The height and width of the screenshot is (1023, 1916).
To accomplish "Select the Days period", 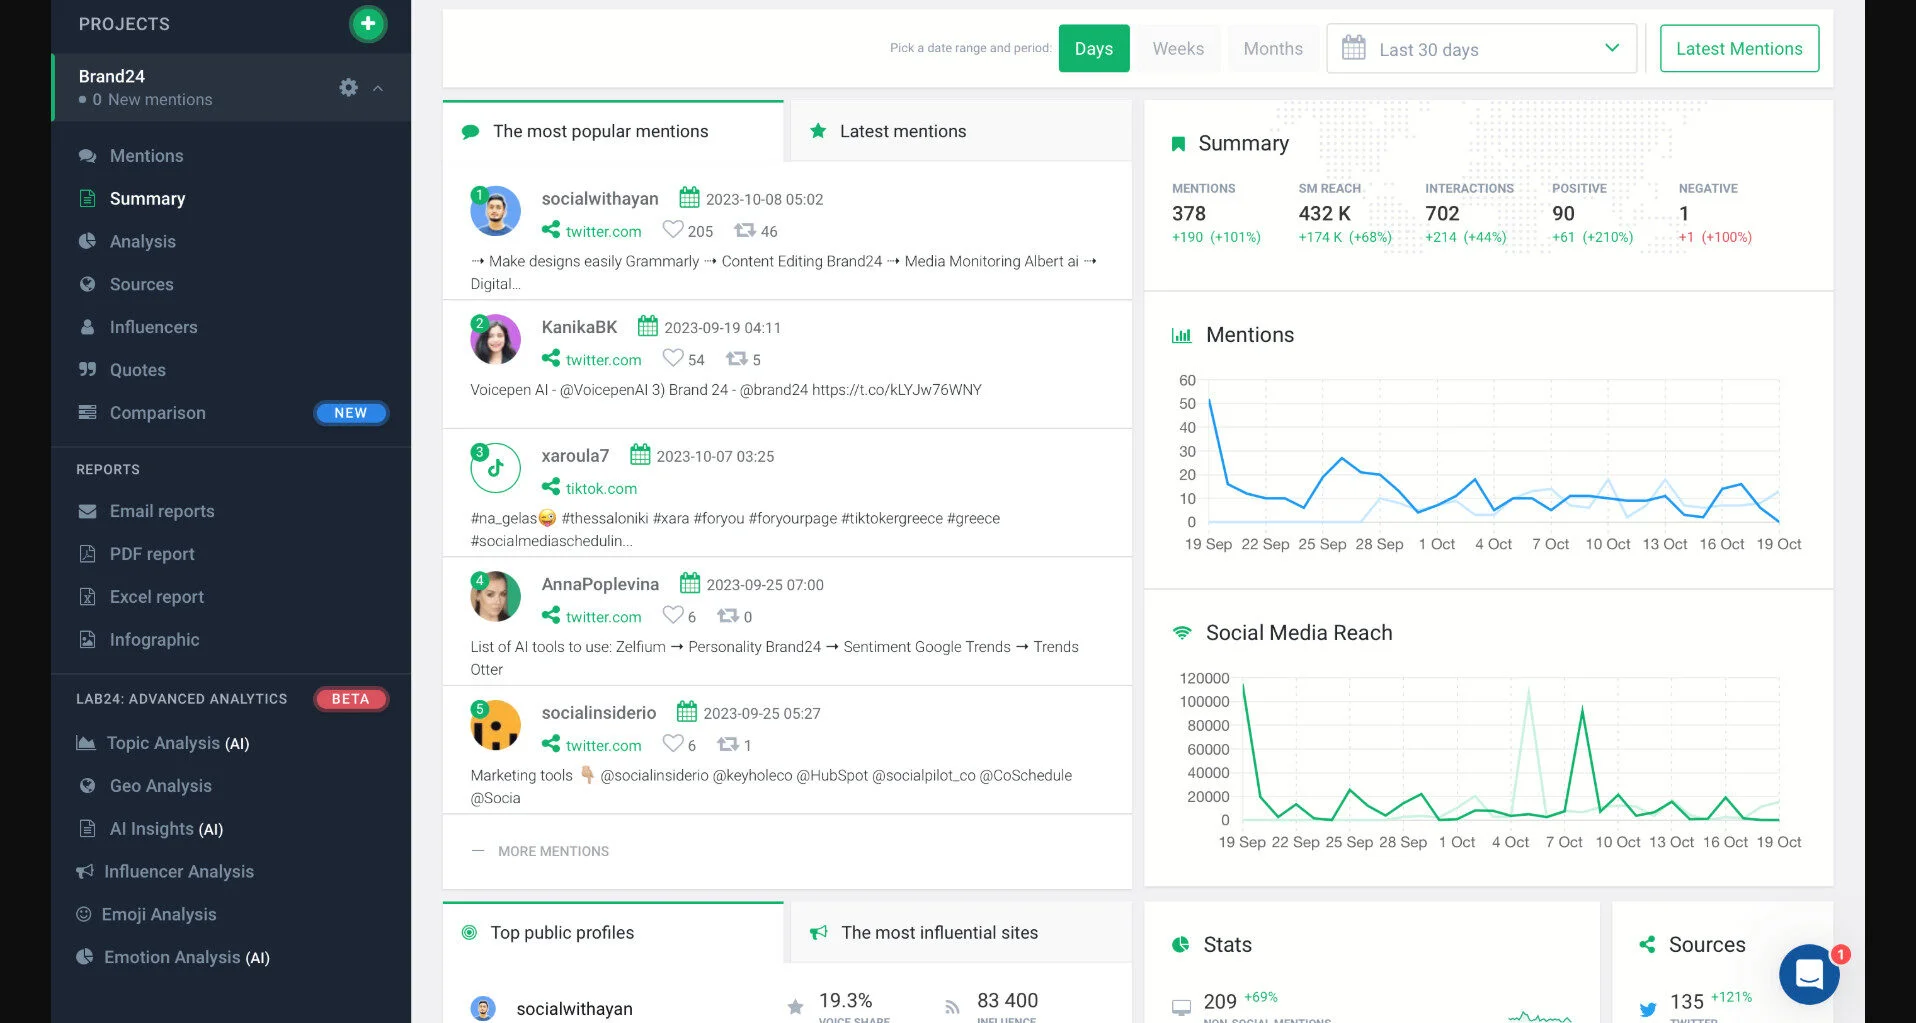I will tap(1094, 48).
